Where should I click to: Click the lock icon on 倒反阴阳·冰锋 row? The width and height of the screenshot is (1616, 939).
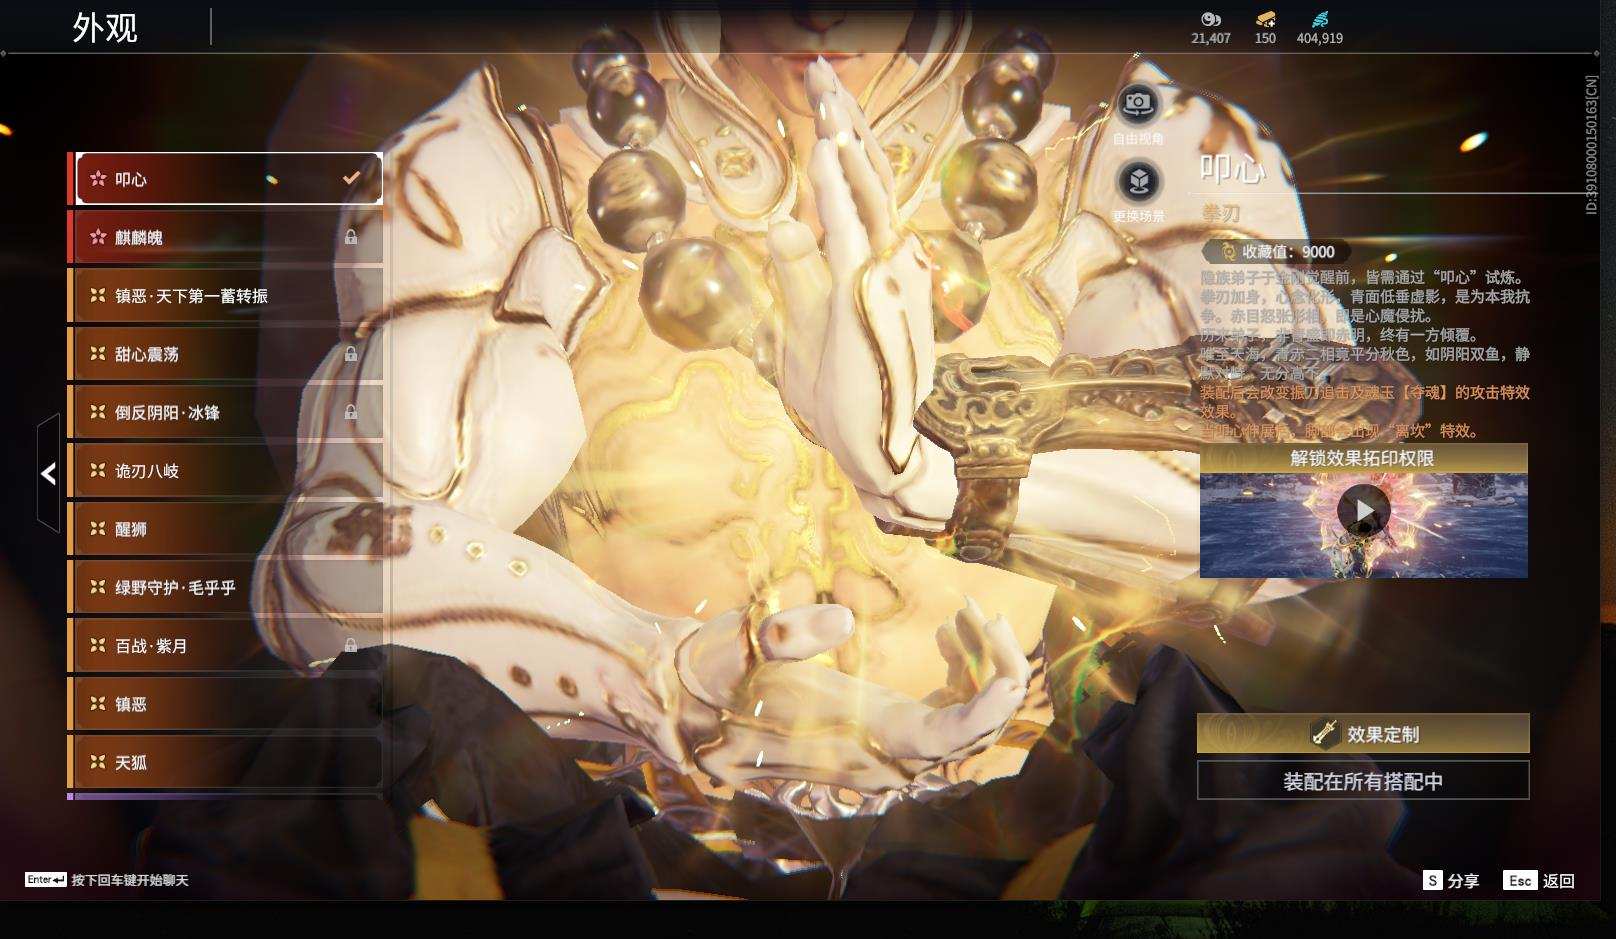point(351,412)
